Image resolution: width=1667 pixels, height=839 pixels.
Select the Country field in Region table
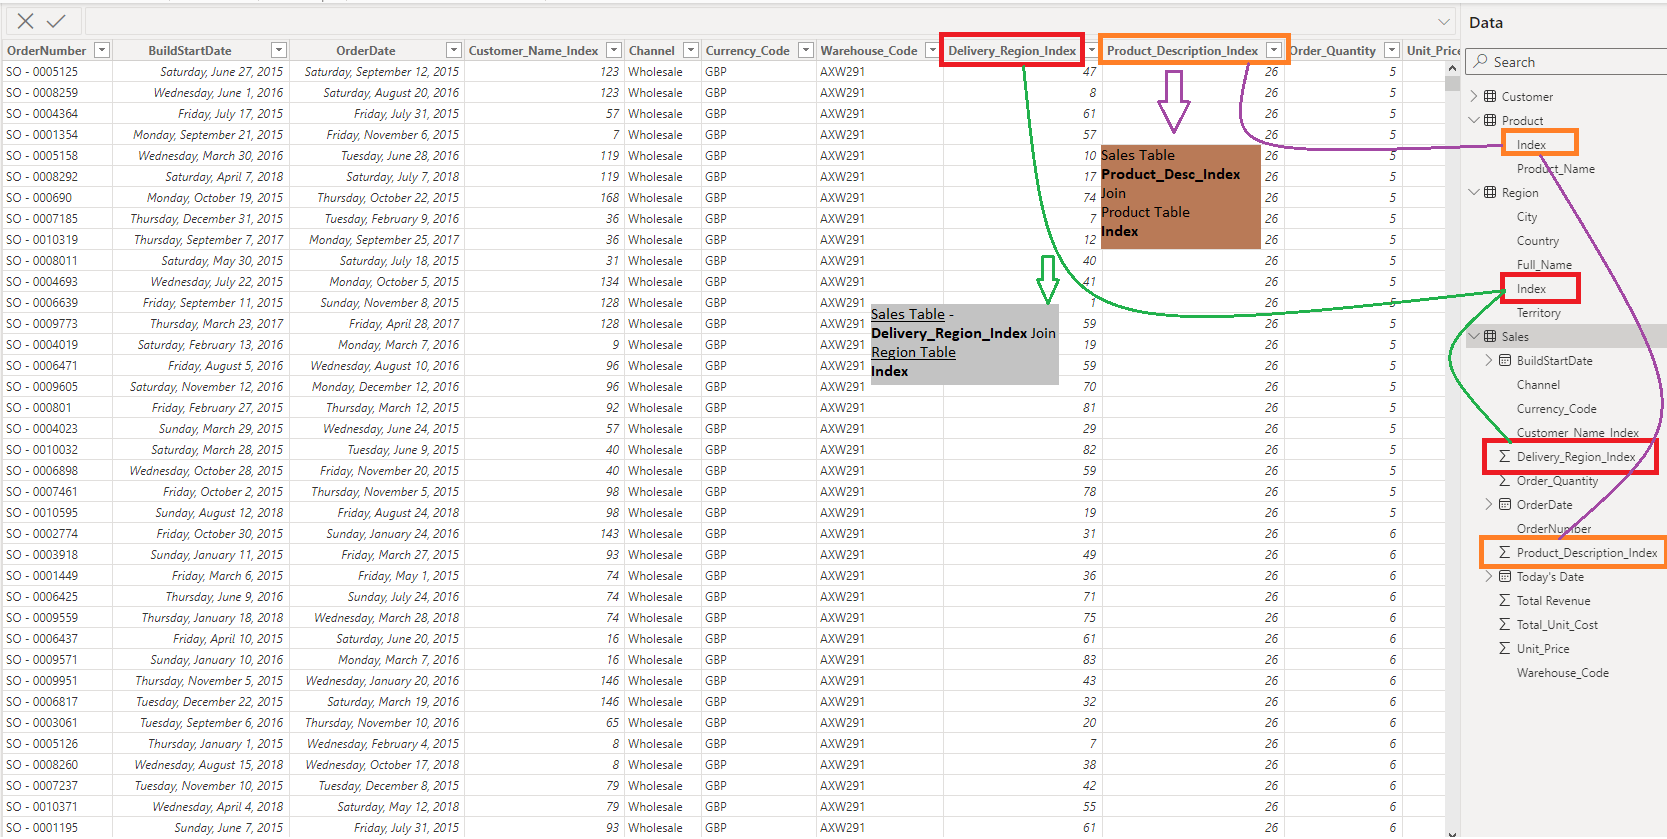[1538, 241]
